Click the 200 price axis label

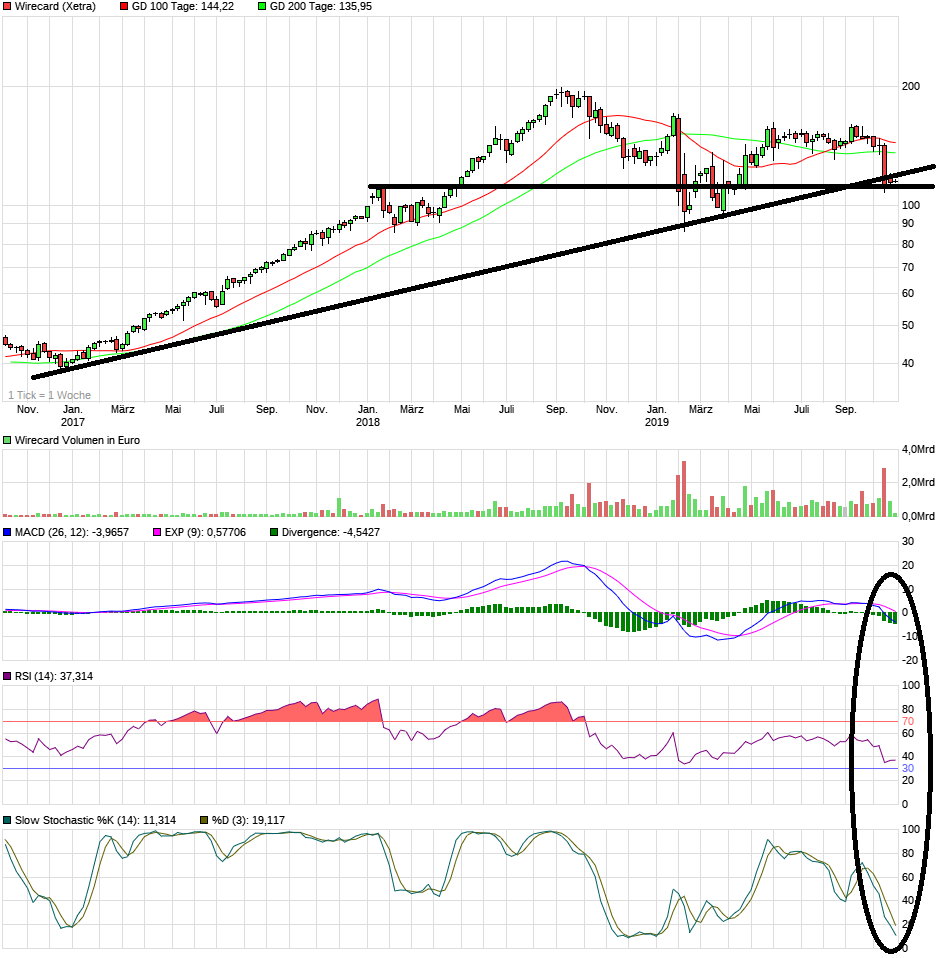pyautogui.click(x=911, y=87)
